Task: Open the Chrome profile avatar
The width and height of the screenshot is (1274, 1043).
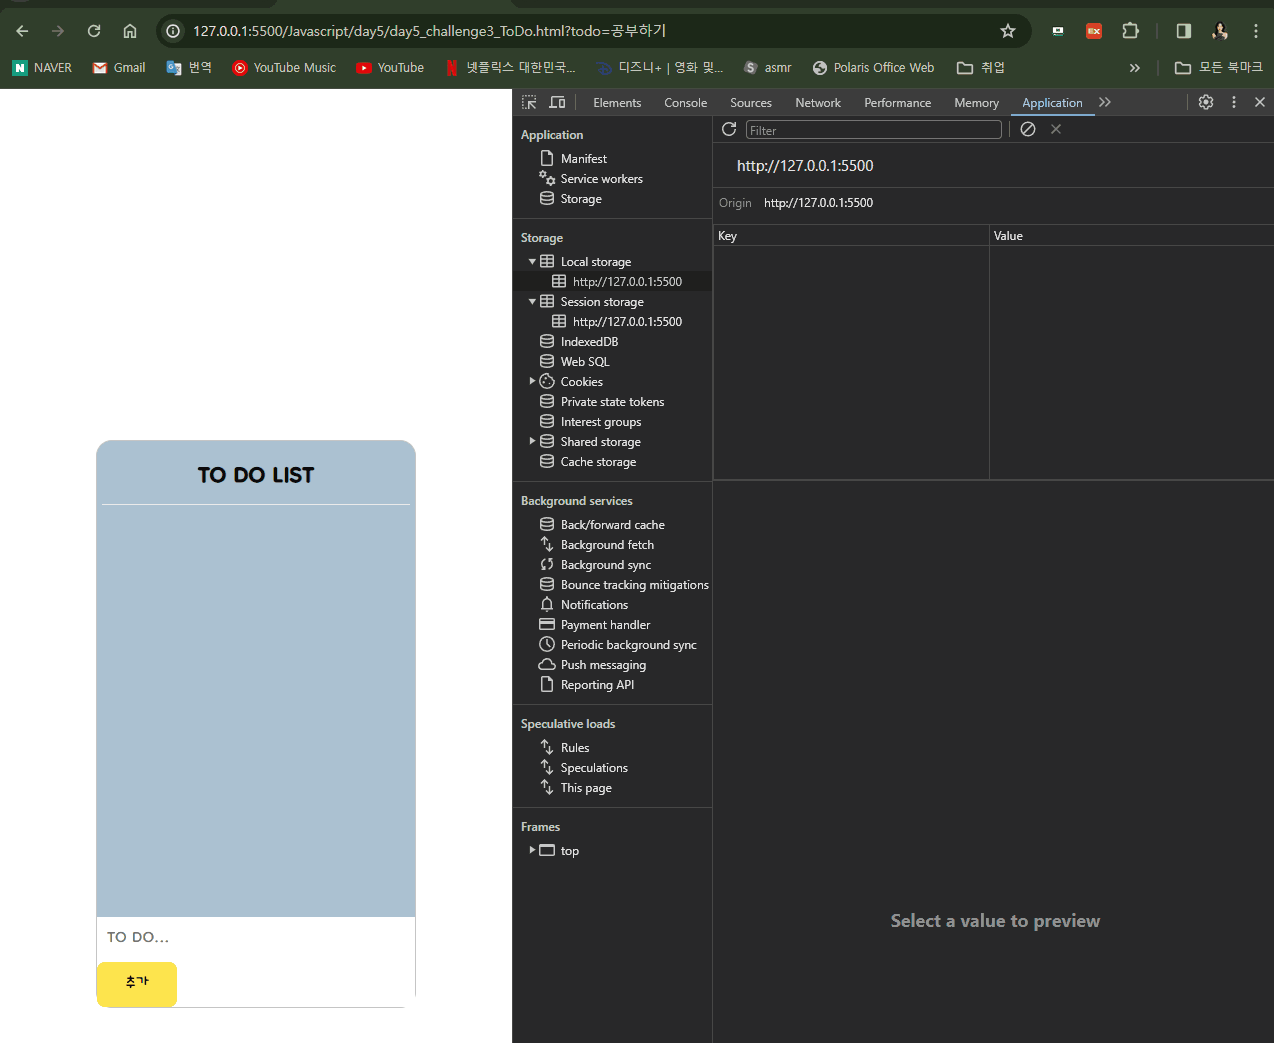Action: [1220, 31]
